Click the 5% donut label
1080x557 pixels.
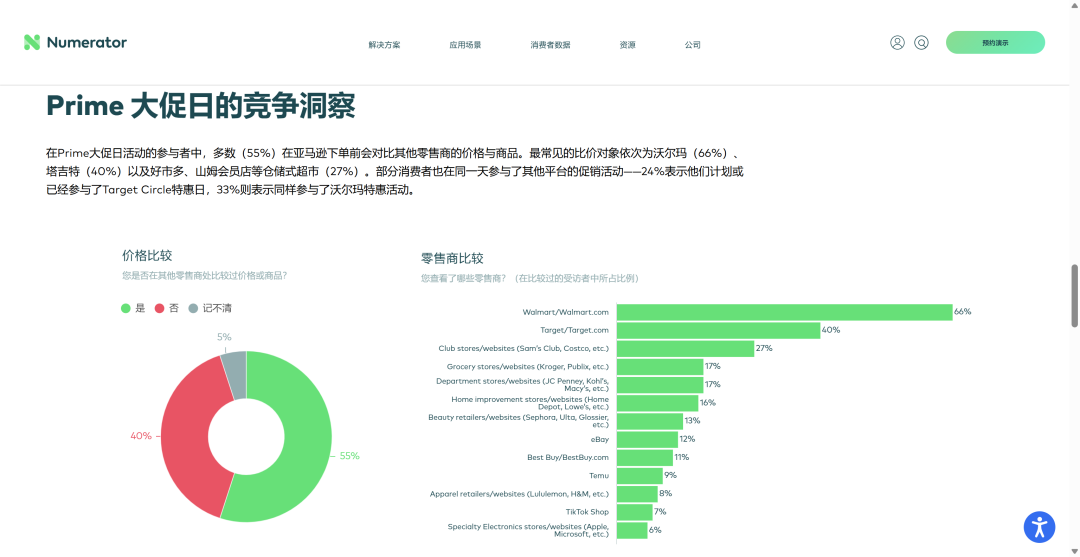[224, 337]
